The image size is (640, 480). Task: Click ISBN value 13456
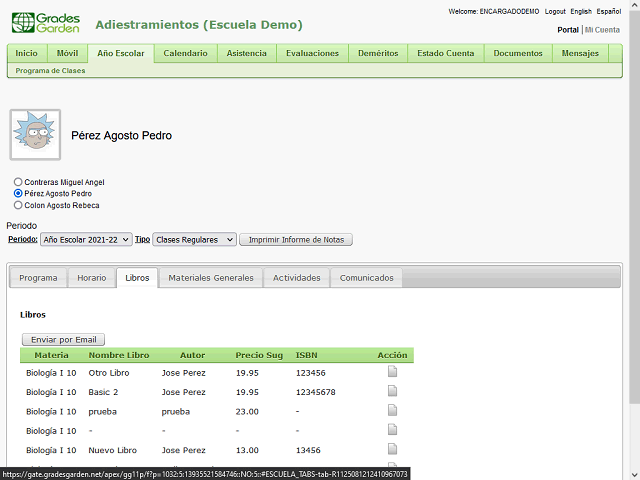pos(308,450)
